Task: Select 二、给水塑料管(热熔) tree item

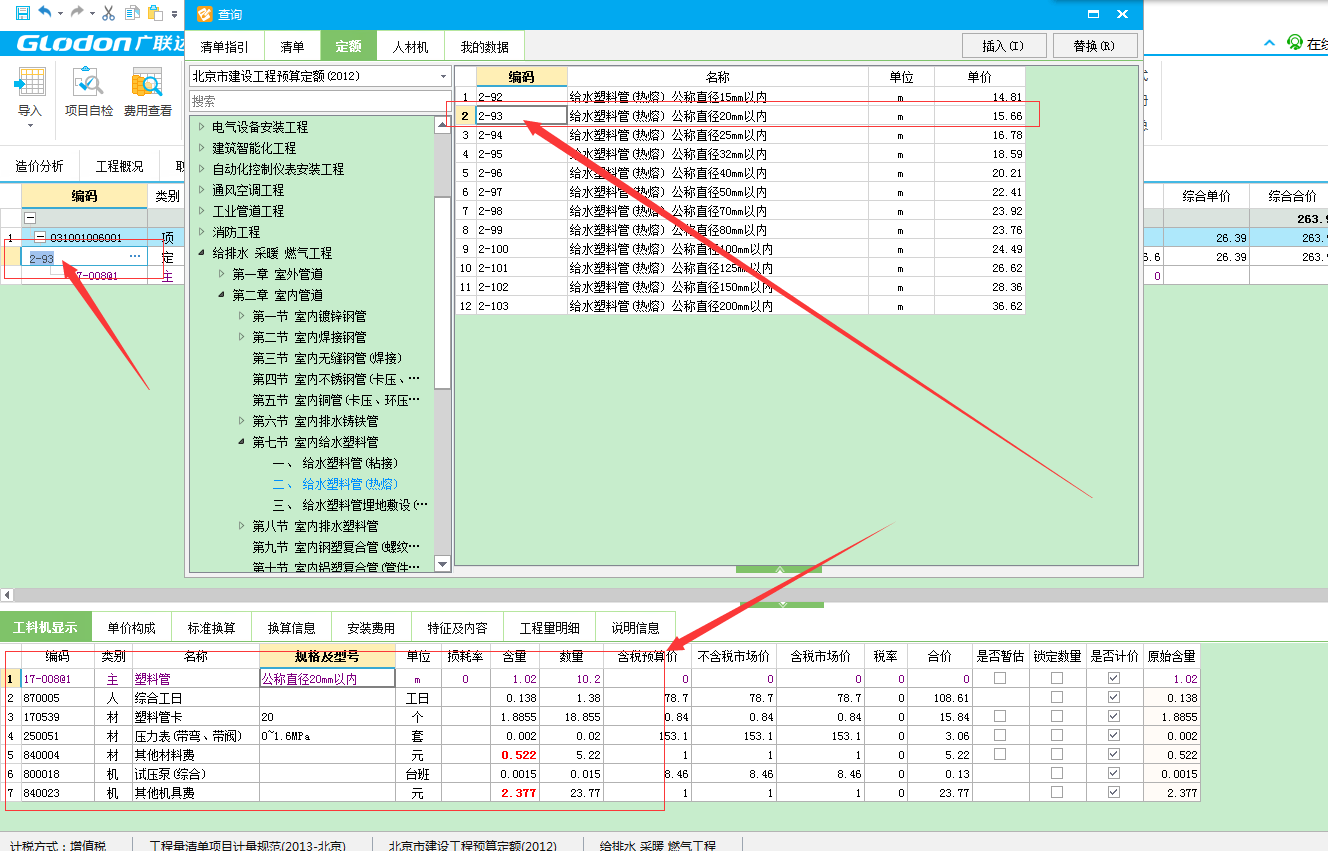Action: [336, 484]
